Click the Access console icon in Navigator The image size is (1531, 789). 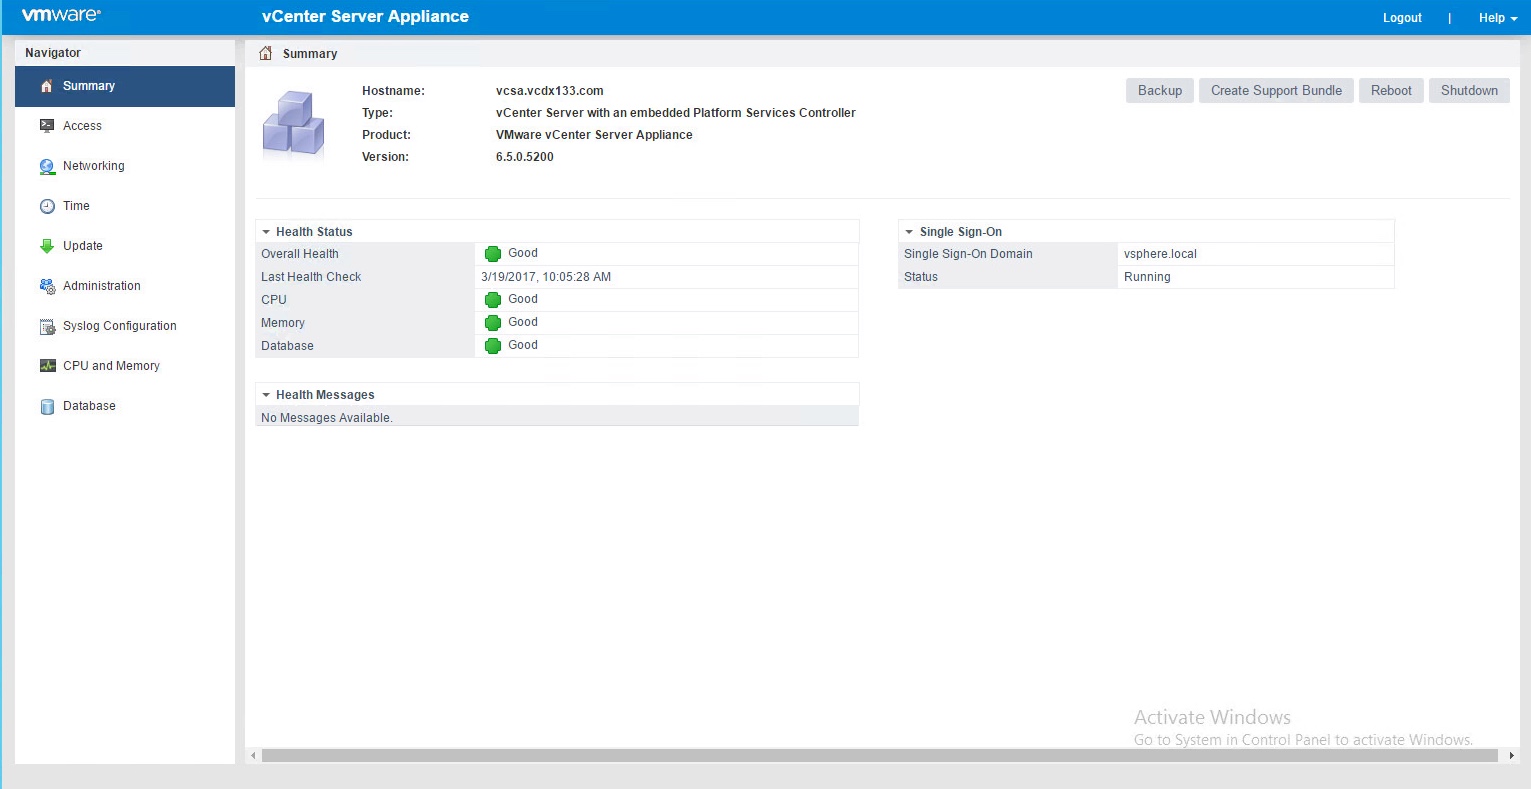click(47, 126)
